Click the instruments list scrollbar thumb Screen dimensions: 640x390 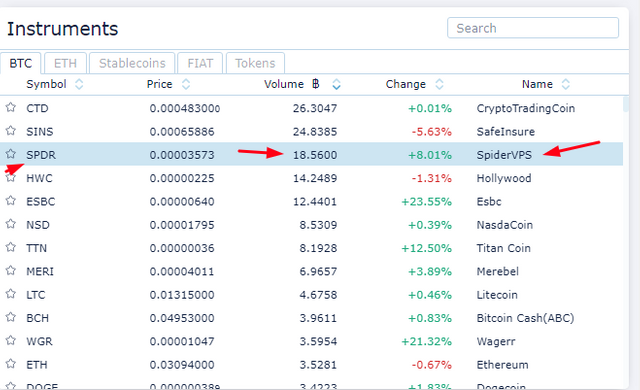pos(626,104)
